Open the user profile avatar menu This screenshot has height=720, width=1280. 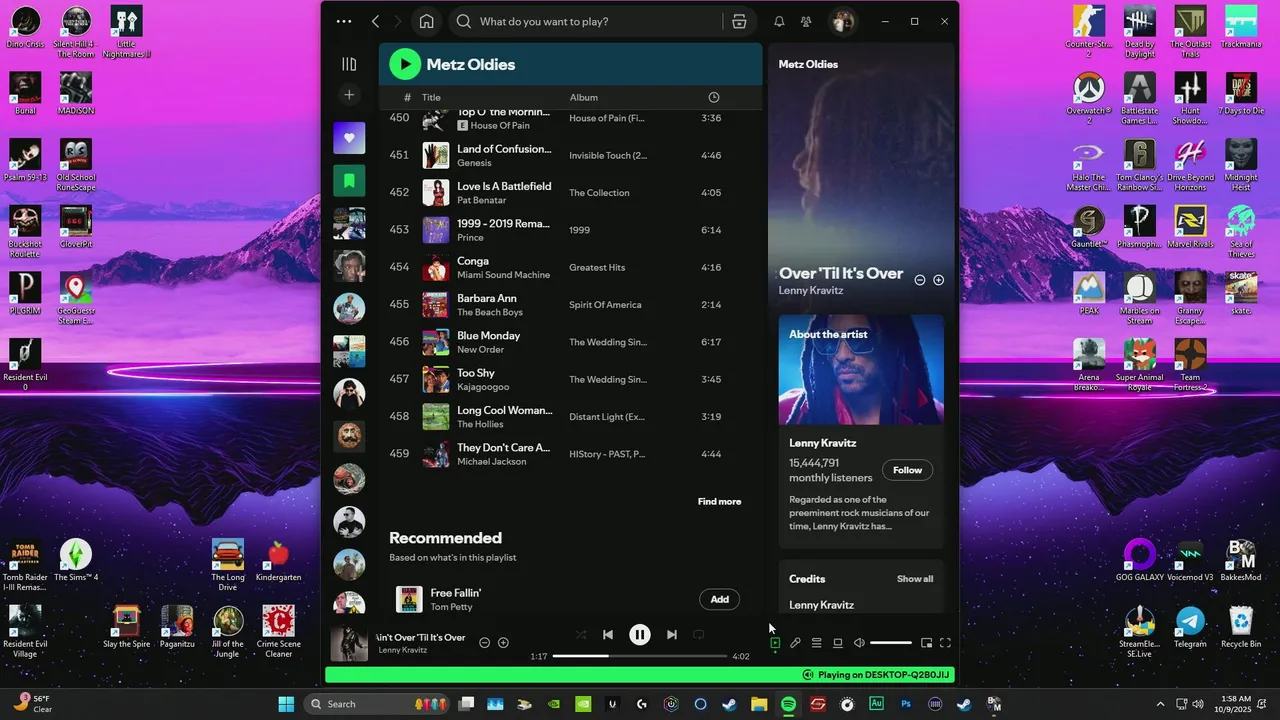843,21
